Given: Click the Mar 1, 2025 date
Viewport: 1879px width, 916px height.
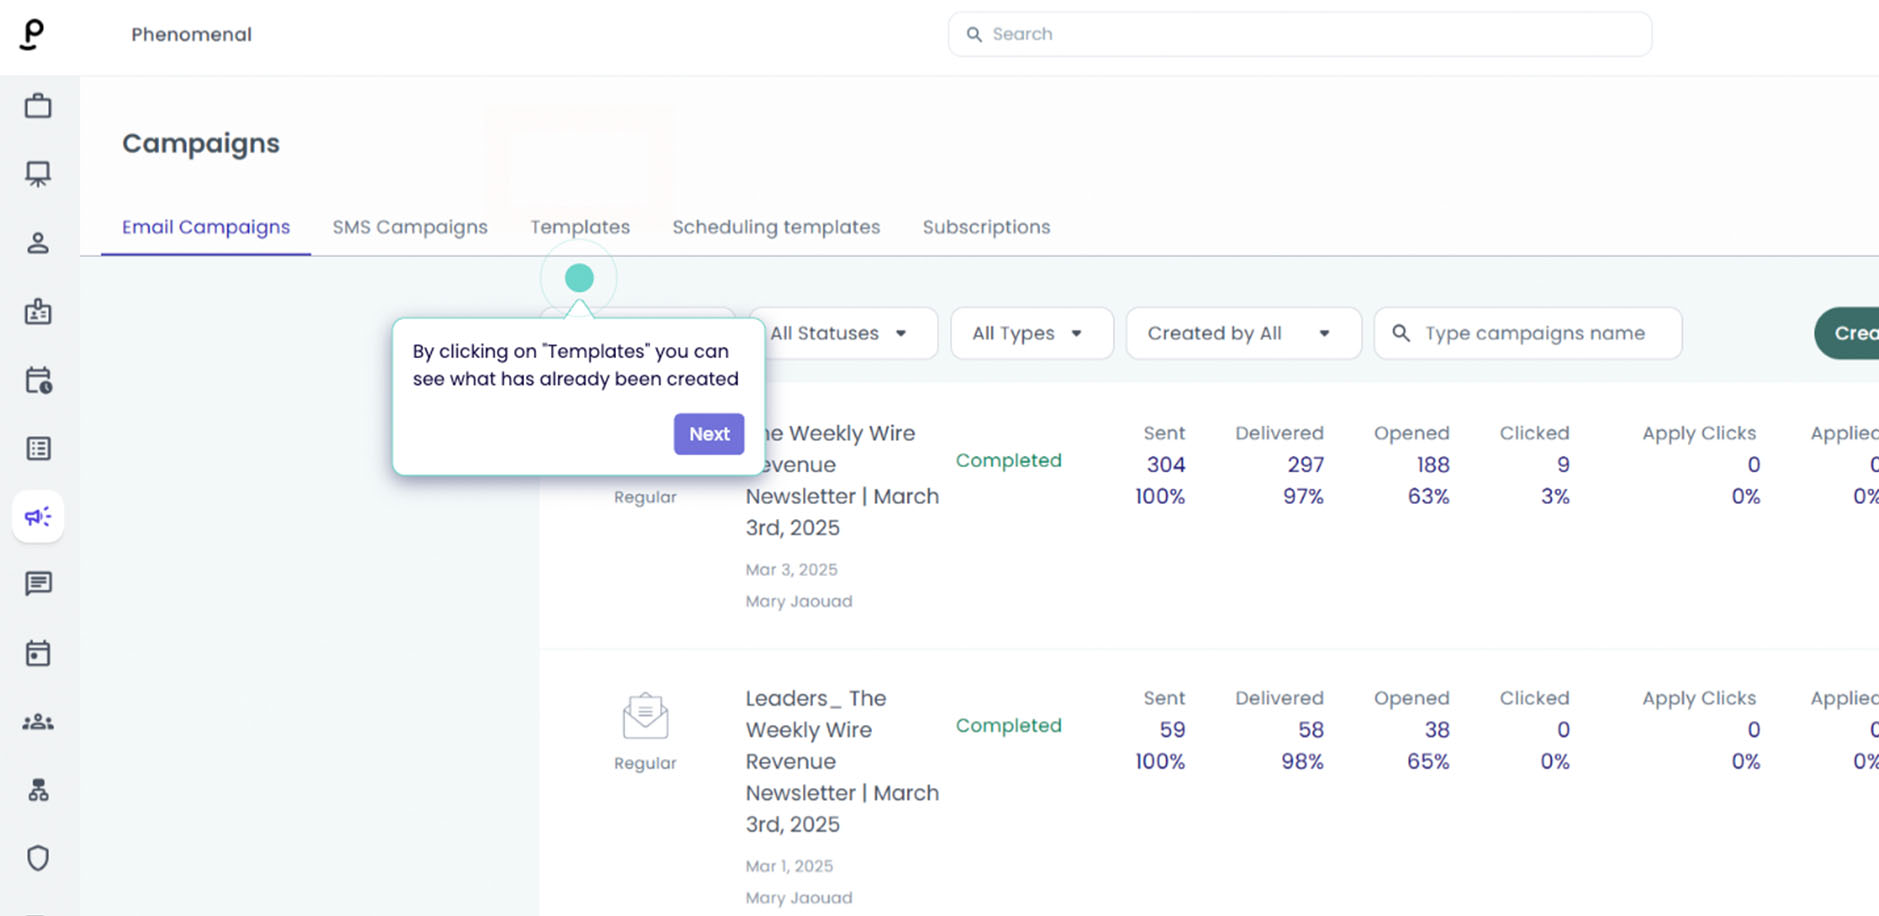Looking at the screenshot, I should click(789, 866).
